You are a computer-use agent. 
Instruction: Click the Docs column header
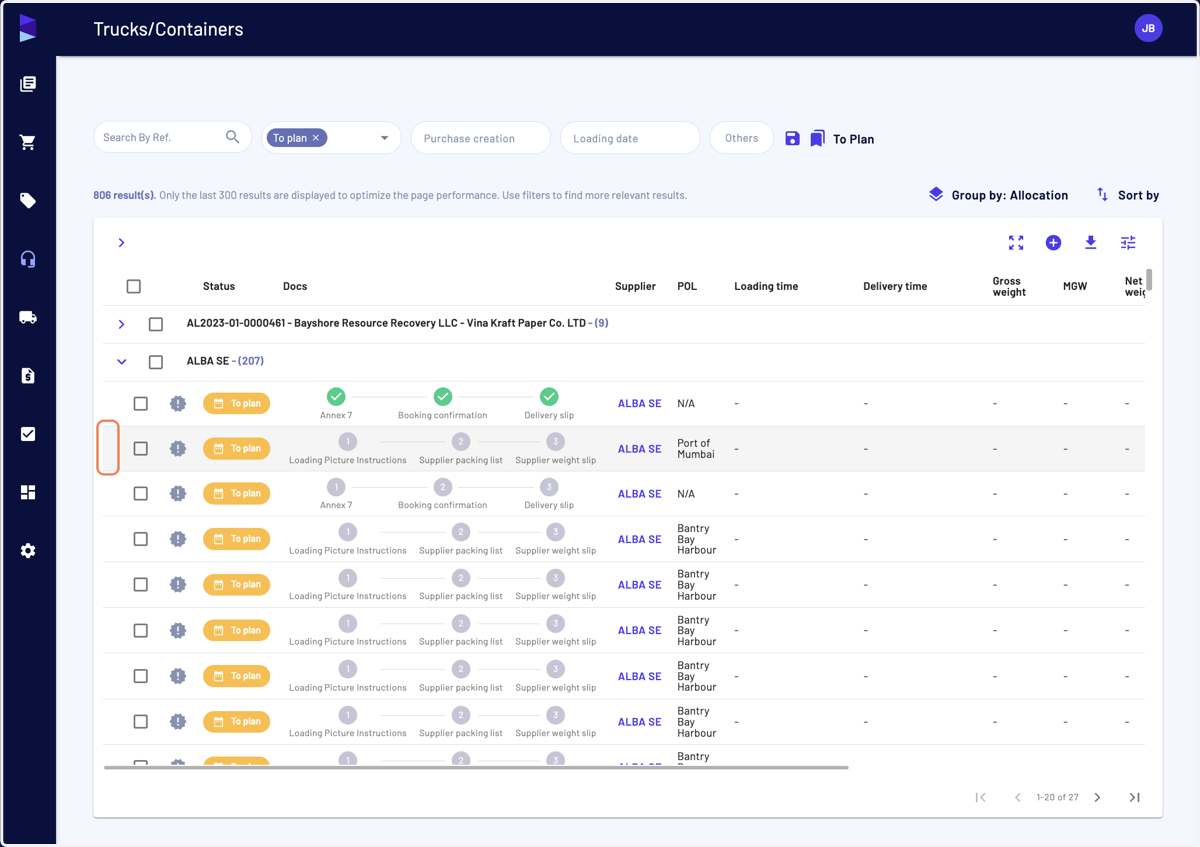point(295,286)
